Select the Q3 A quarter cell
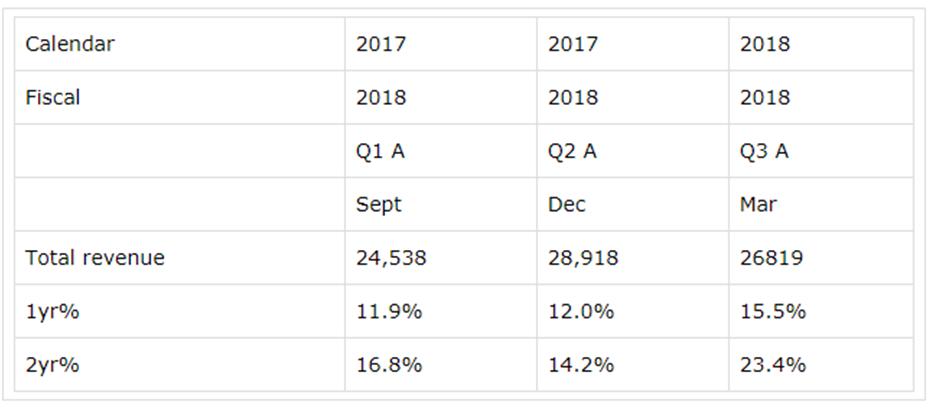Image resolution: width=930 pixels, height=408 pixels. click(x=765, y=151)
